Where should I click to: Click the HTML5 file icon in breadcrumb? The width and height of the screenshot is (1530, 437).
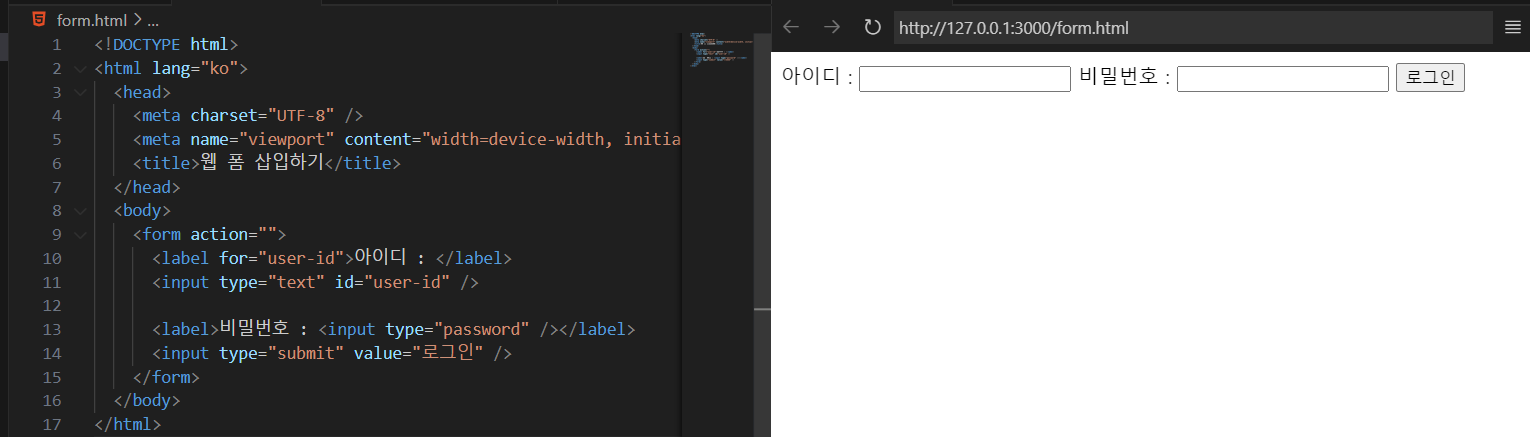38,19
